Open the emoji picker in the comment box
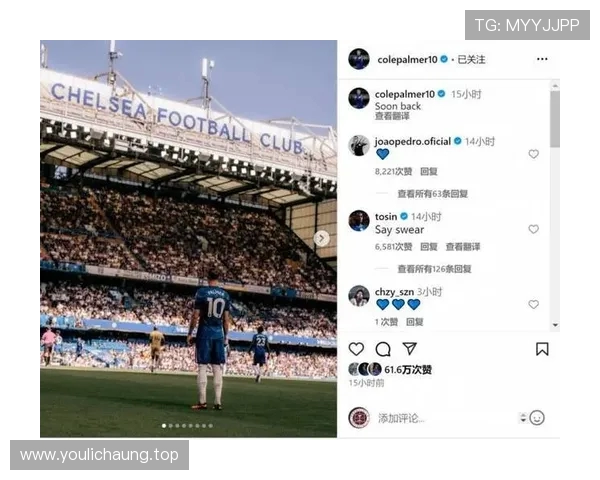 [x=537, y=418]
